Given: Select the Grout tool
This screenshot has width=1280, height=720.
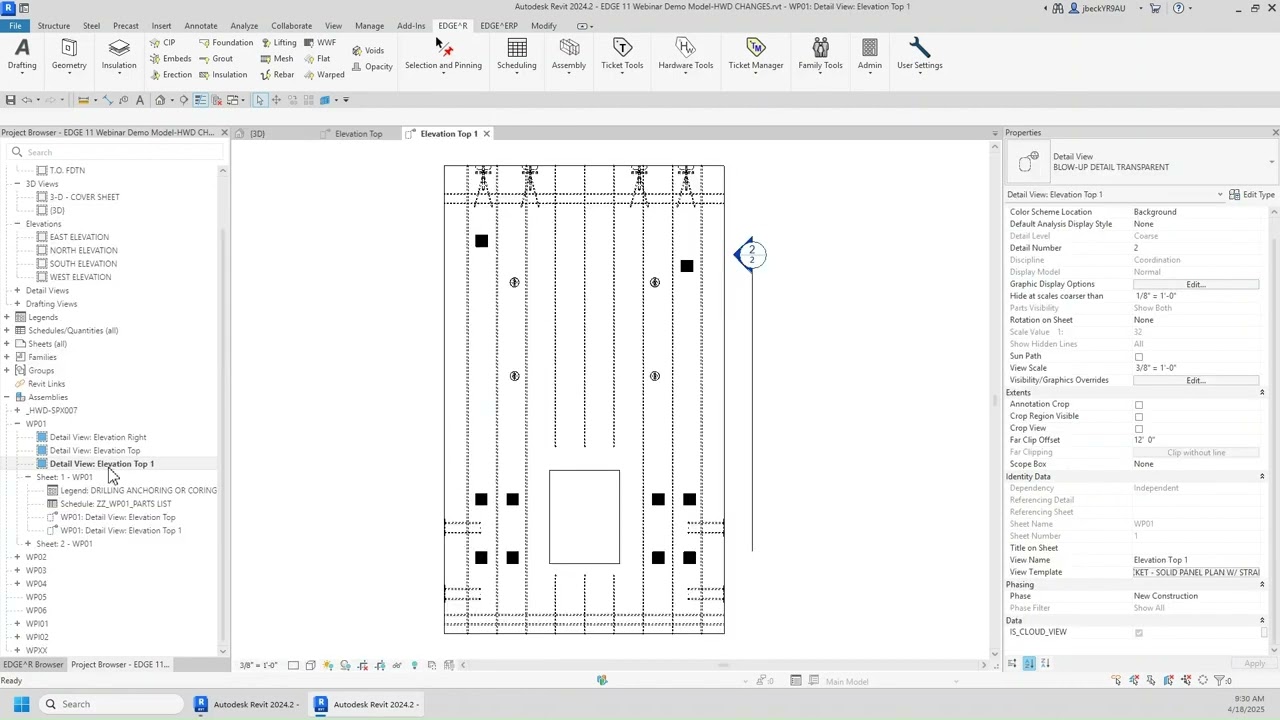Looking at the screenshot, I should (x=216, y=59).
